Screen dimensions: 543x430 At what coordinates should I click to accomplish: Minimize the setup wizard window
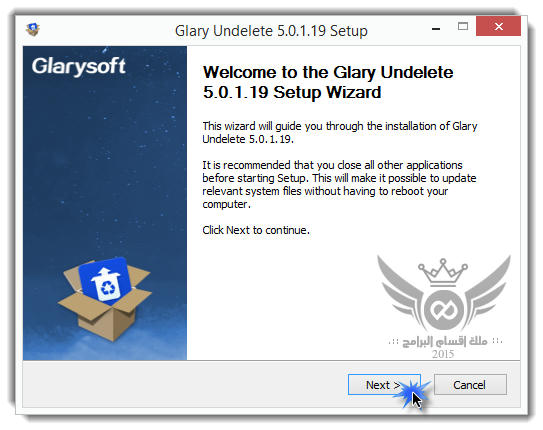click(436, 28)
